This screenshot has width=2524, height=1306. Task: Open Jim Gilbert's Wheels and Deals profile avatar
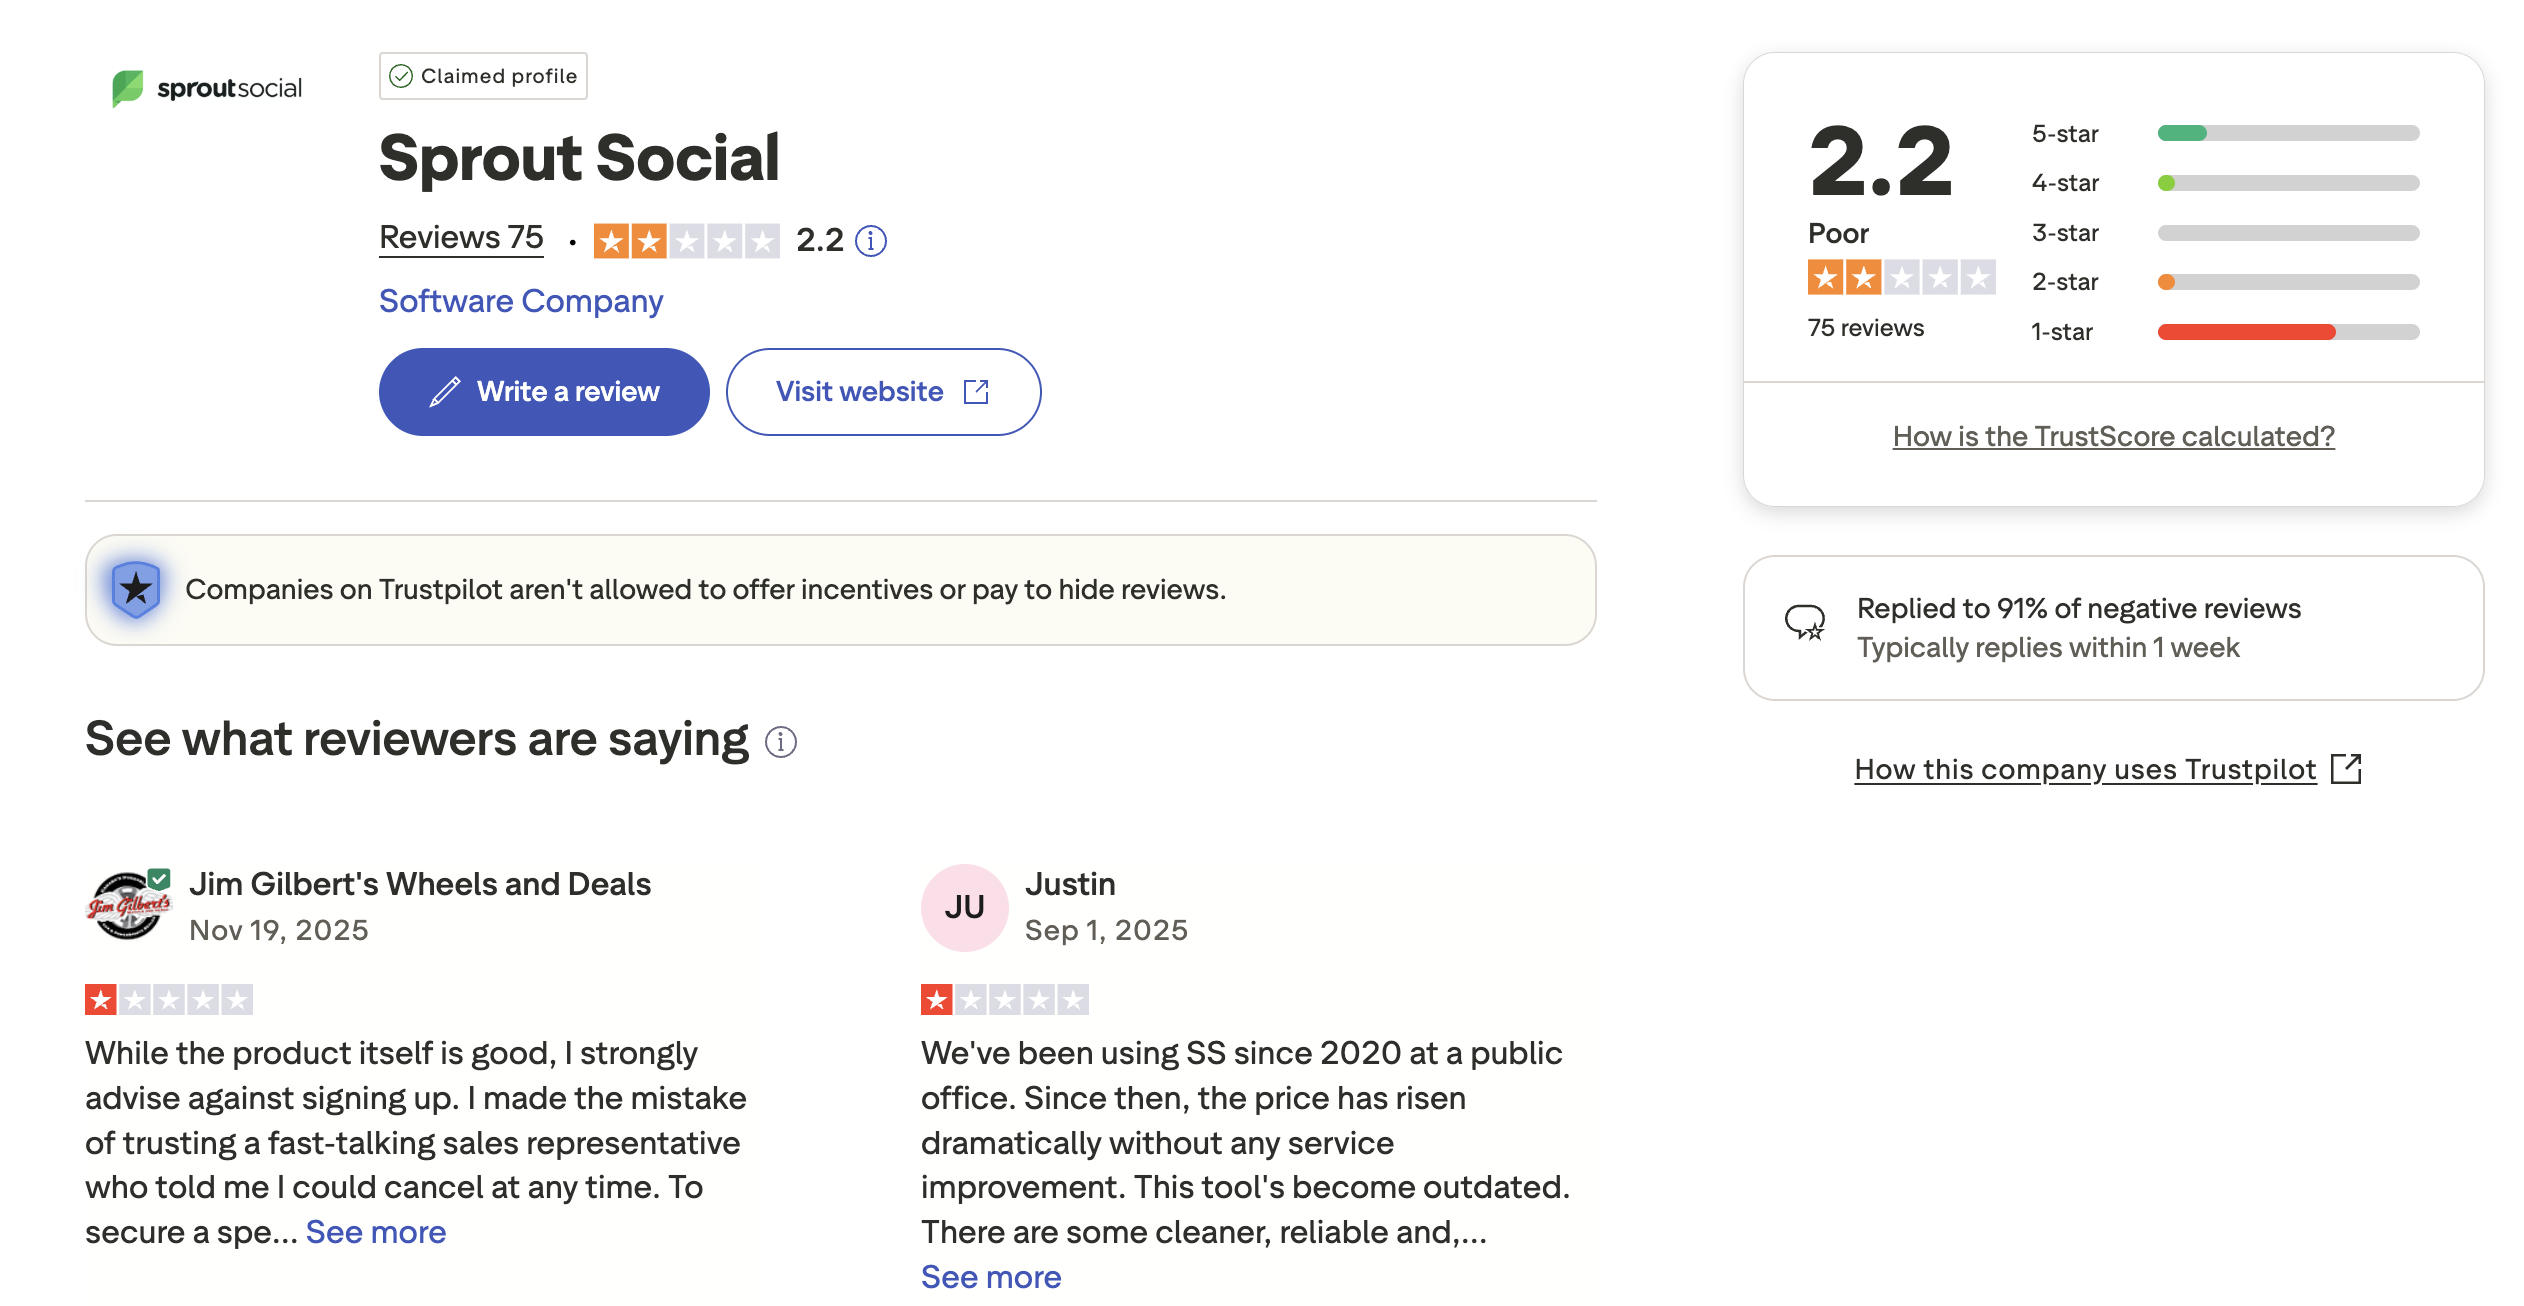coord(130,907)
